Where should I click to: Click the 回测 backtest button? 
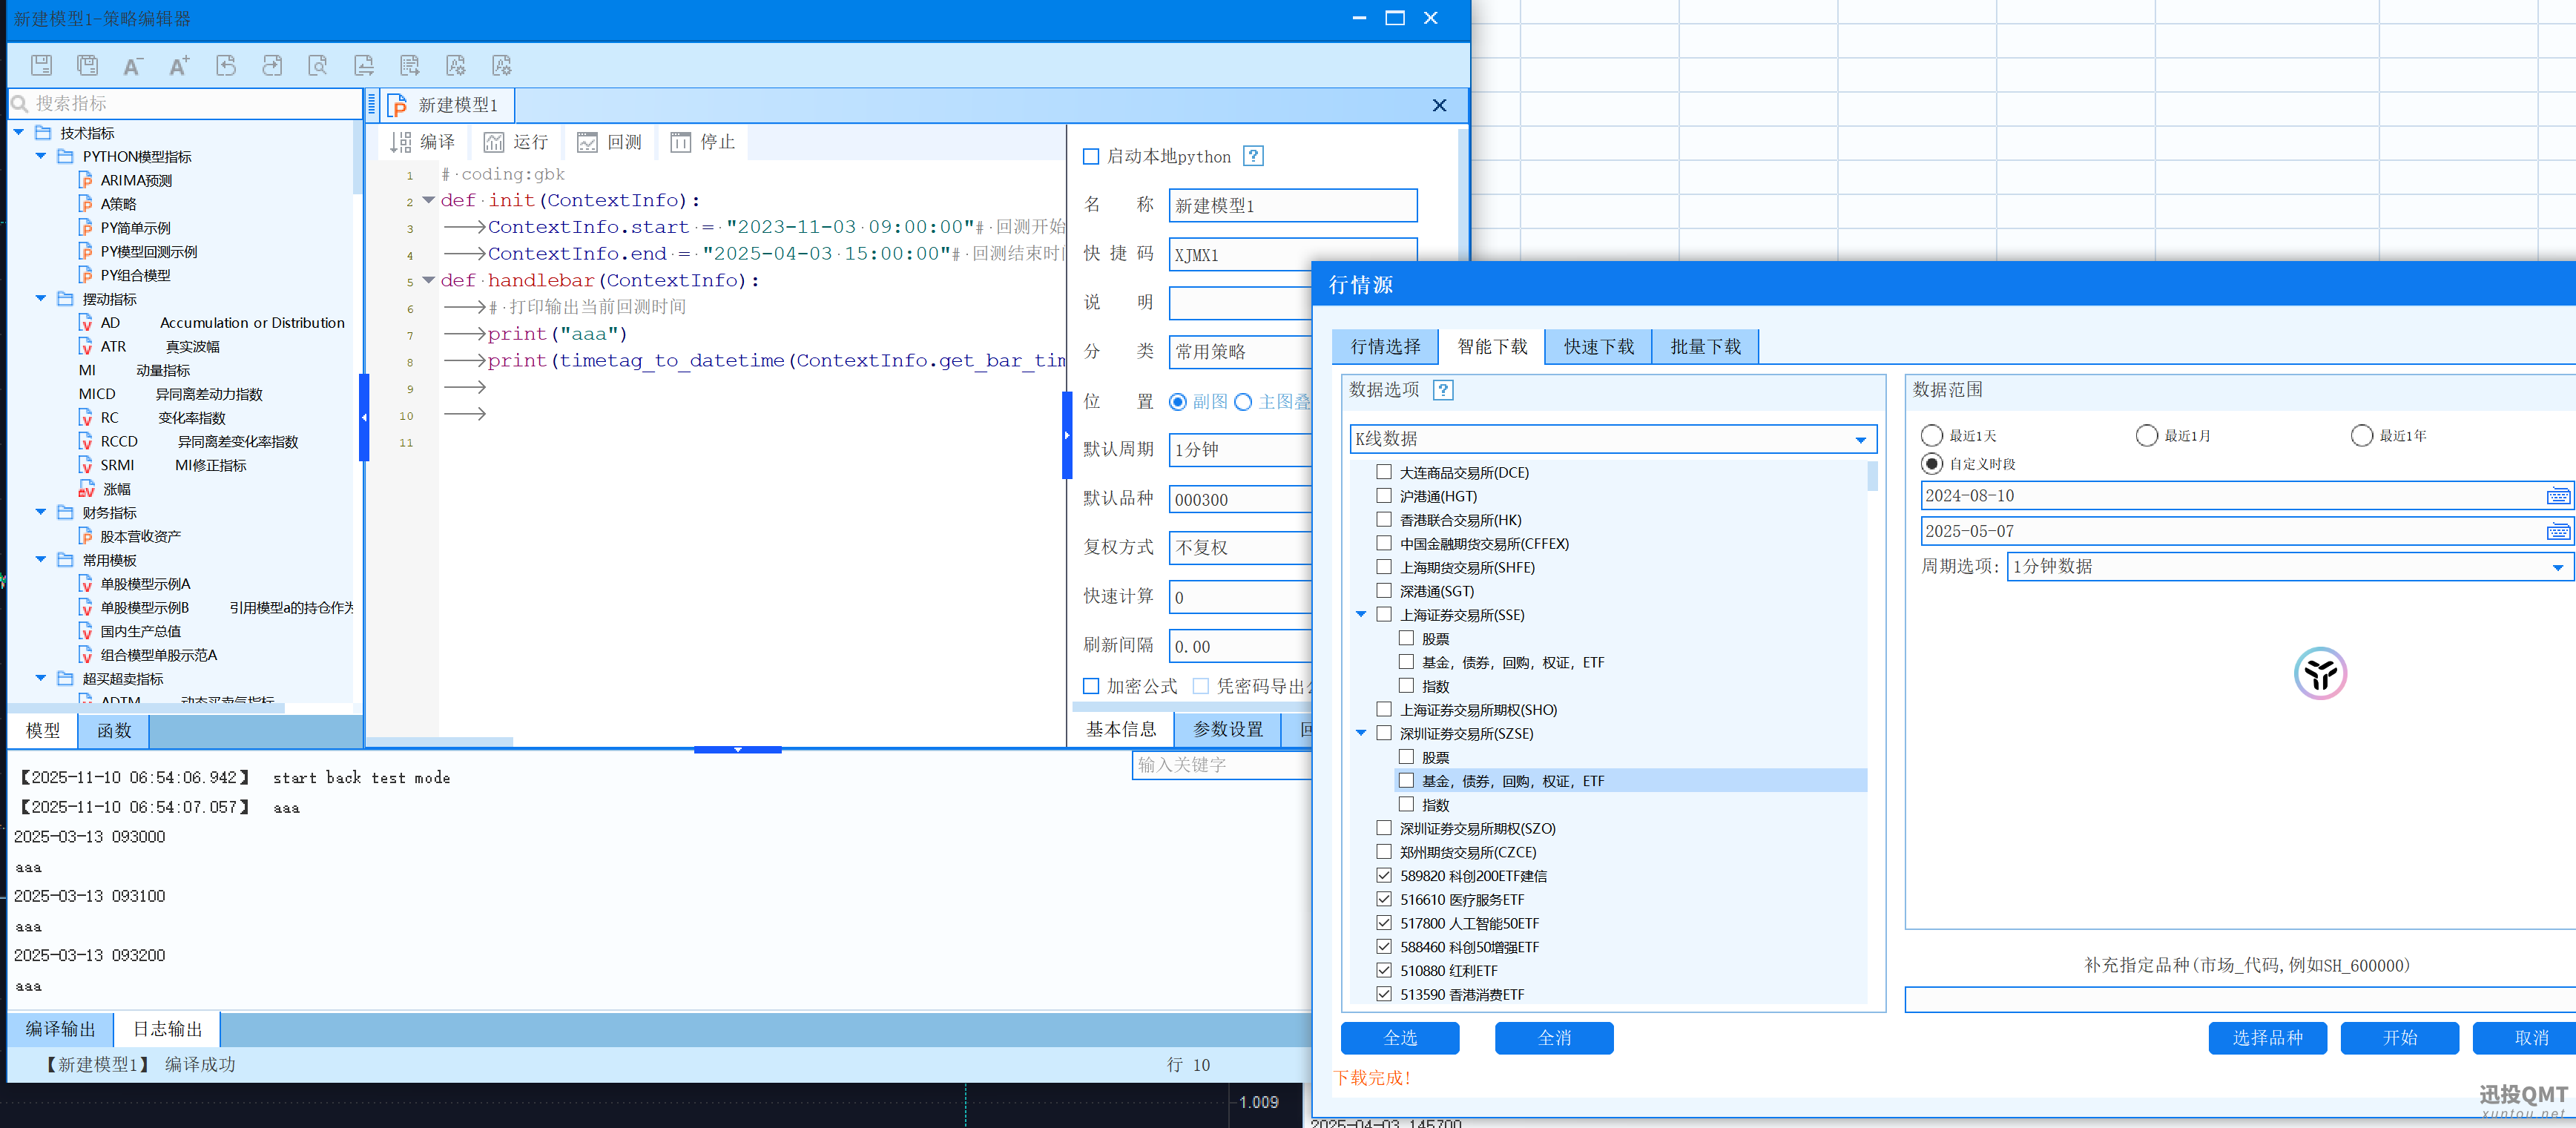click(610, 142)
